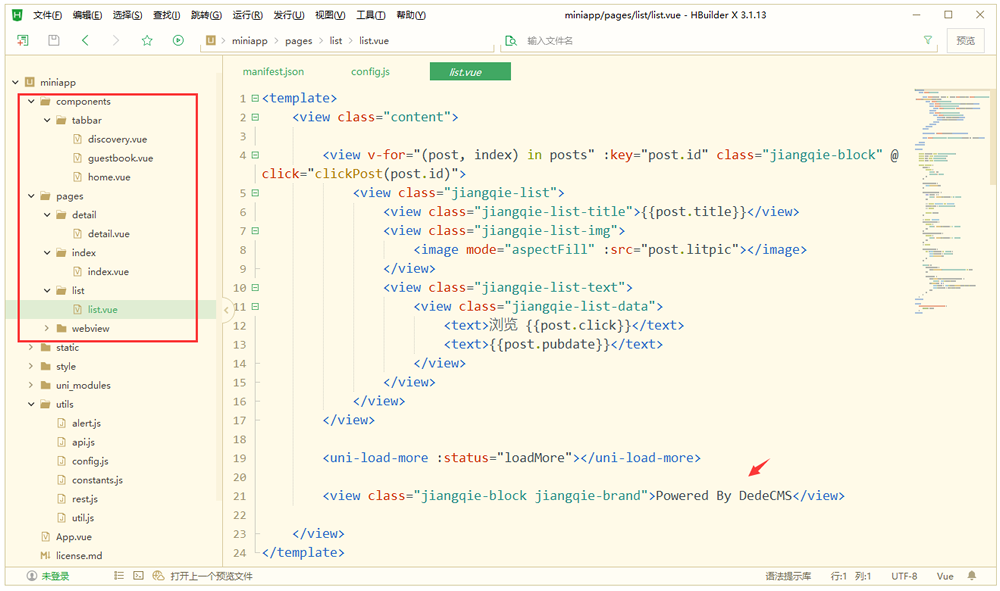Click the run play icon in toolbar
This screenshot has width=1000, height=591.
click(x=178, y=41)
